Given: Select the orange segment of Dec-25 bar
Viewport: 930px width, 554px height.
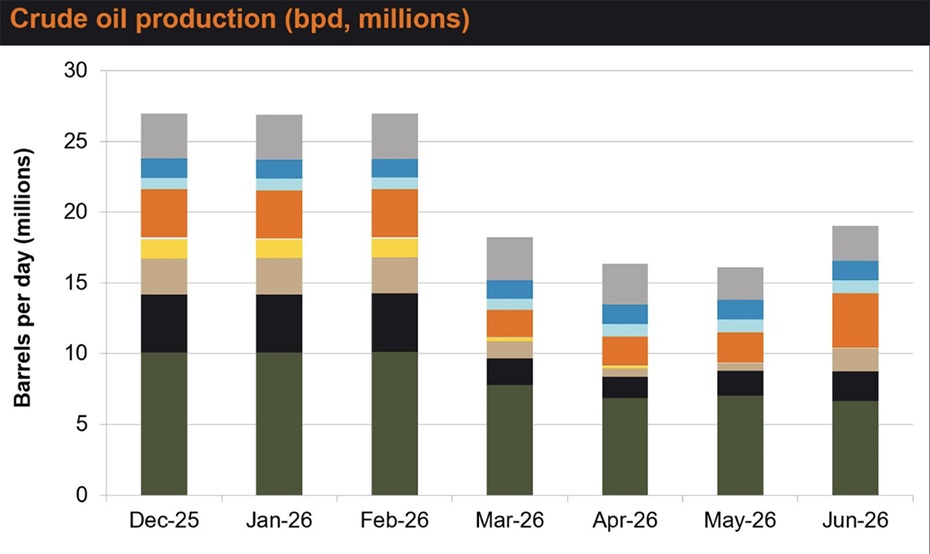Looking at the screenshot, I should pos(164,213).
